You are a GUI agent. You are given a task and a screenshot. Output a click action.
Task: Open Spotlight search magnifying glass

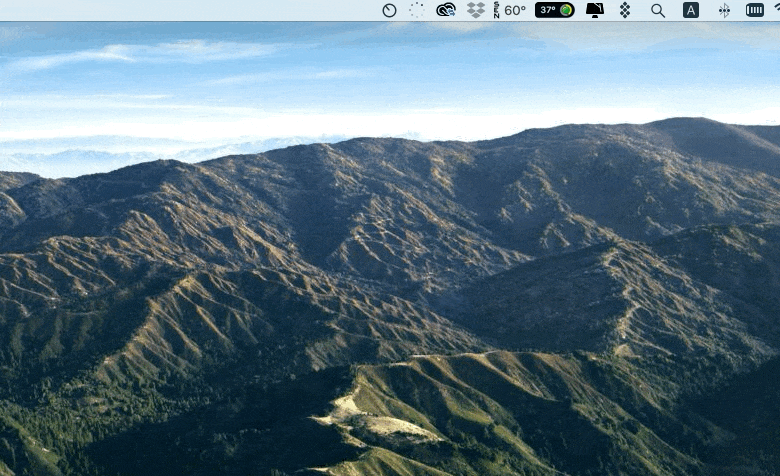point(658,10)
